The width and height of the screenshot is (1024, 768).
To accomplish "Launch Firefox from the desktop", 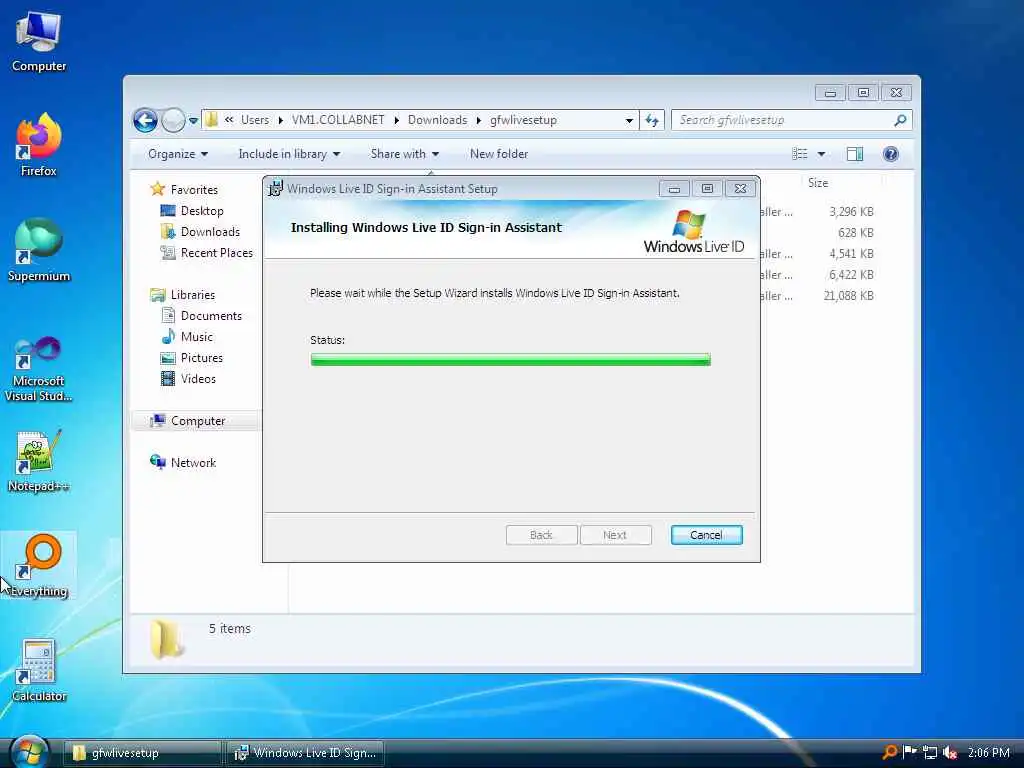I will pos(39,145).
